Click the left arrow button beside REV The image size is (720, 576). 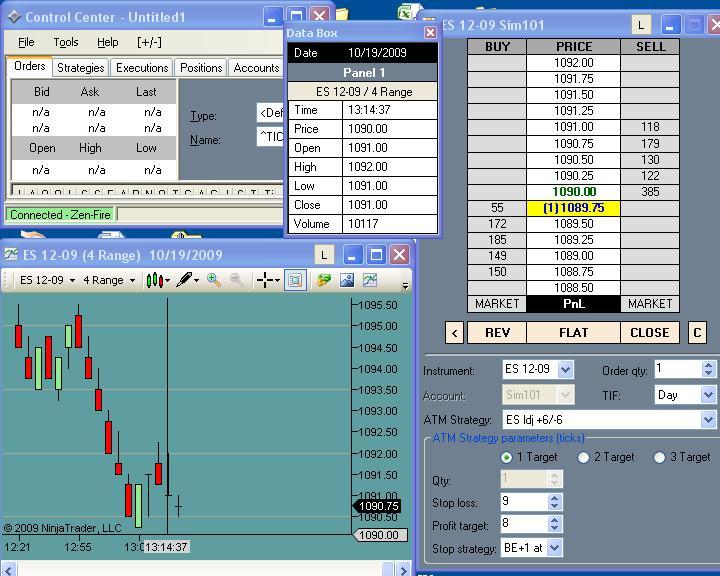[455, 333]
